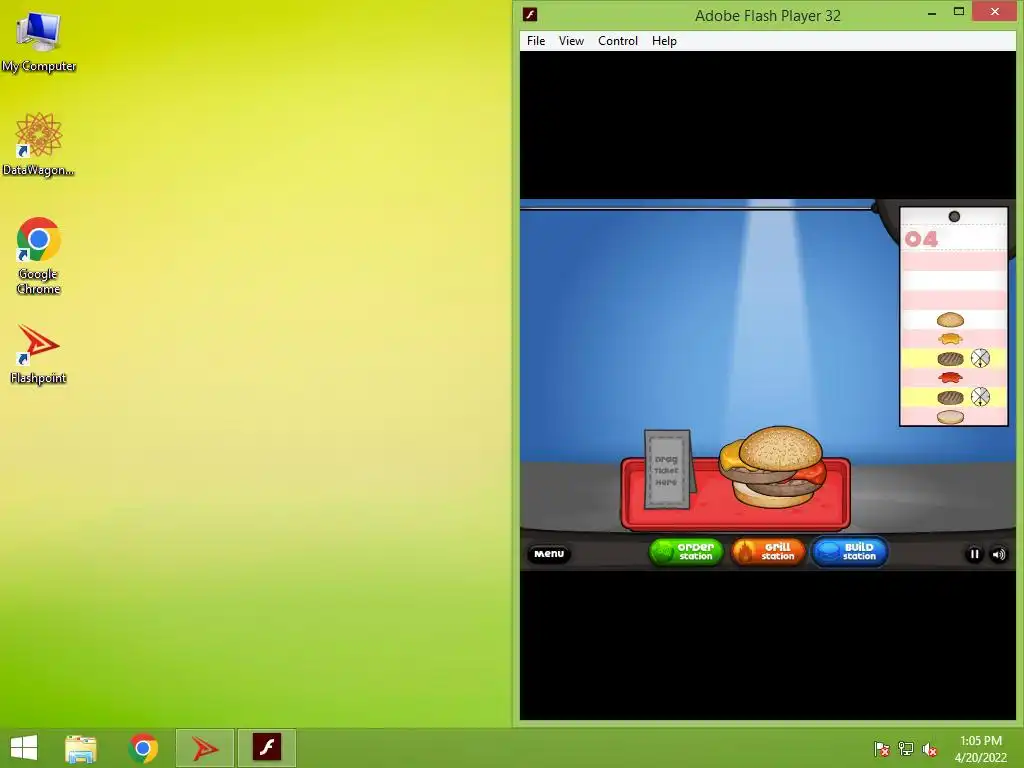Switch to the Grill Station

tap(767, 552)
